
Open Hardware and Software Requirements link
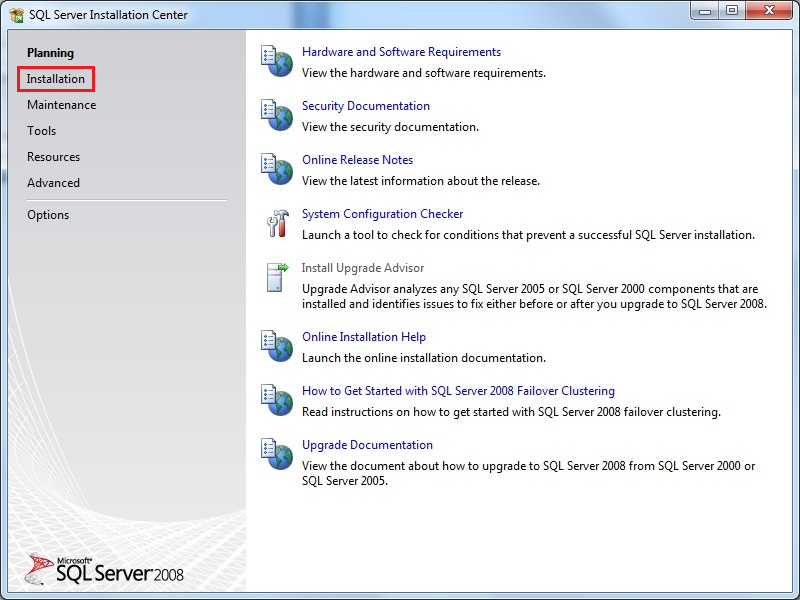[402, 52]
